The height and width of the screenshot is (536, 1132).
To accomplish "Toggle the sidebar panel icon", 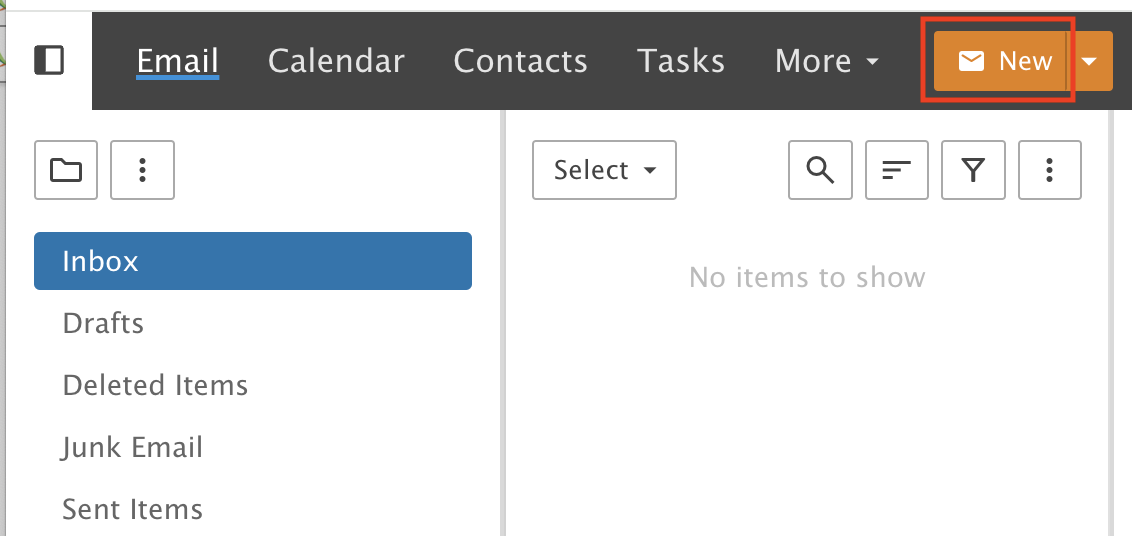I will (49, 60).
